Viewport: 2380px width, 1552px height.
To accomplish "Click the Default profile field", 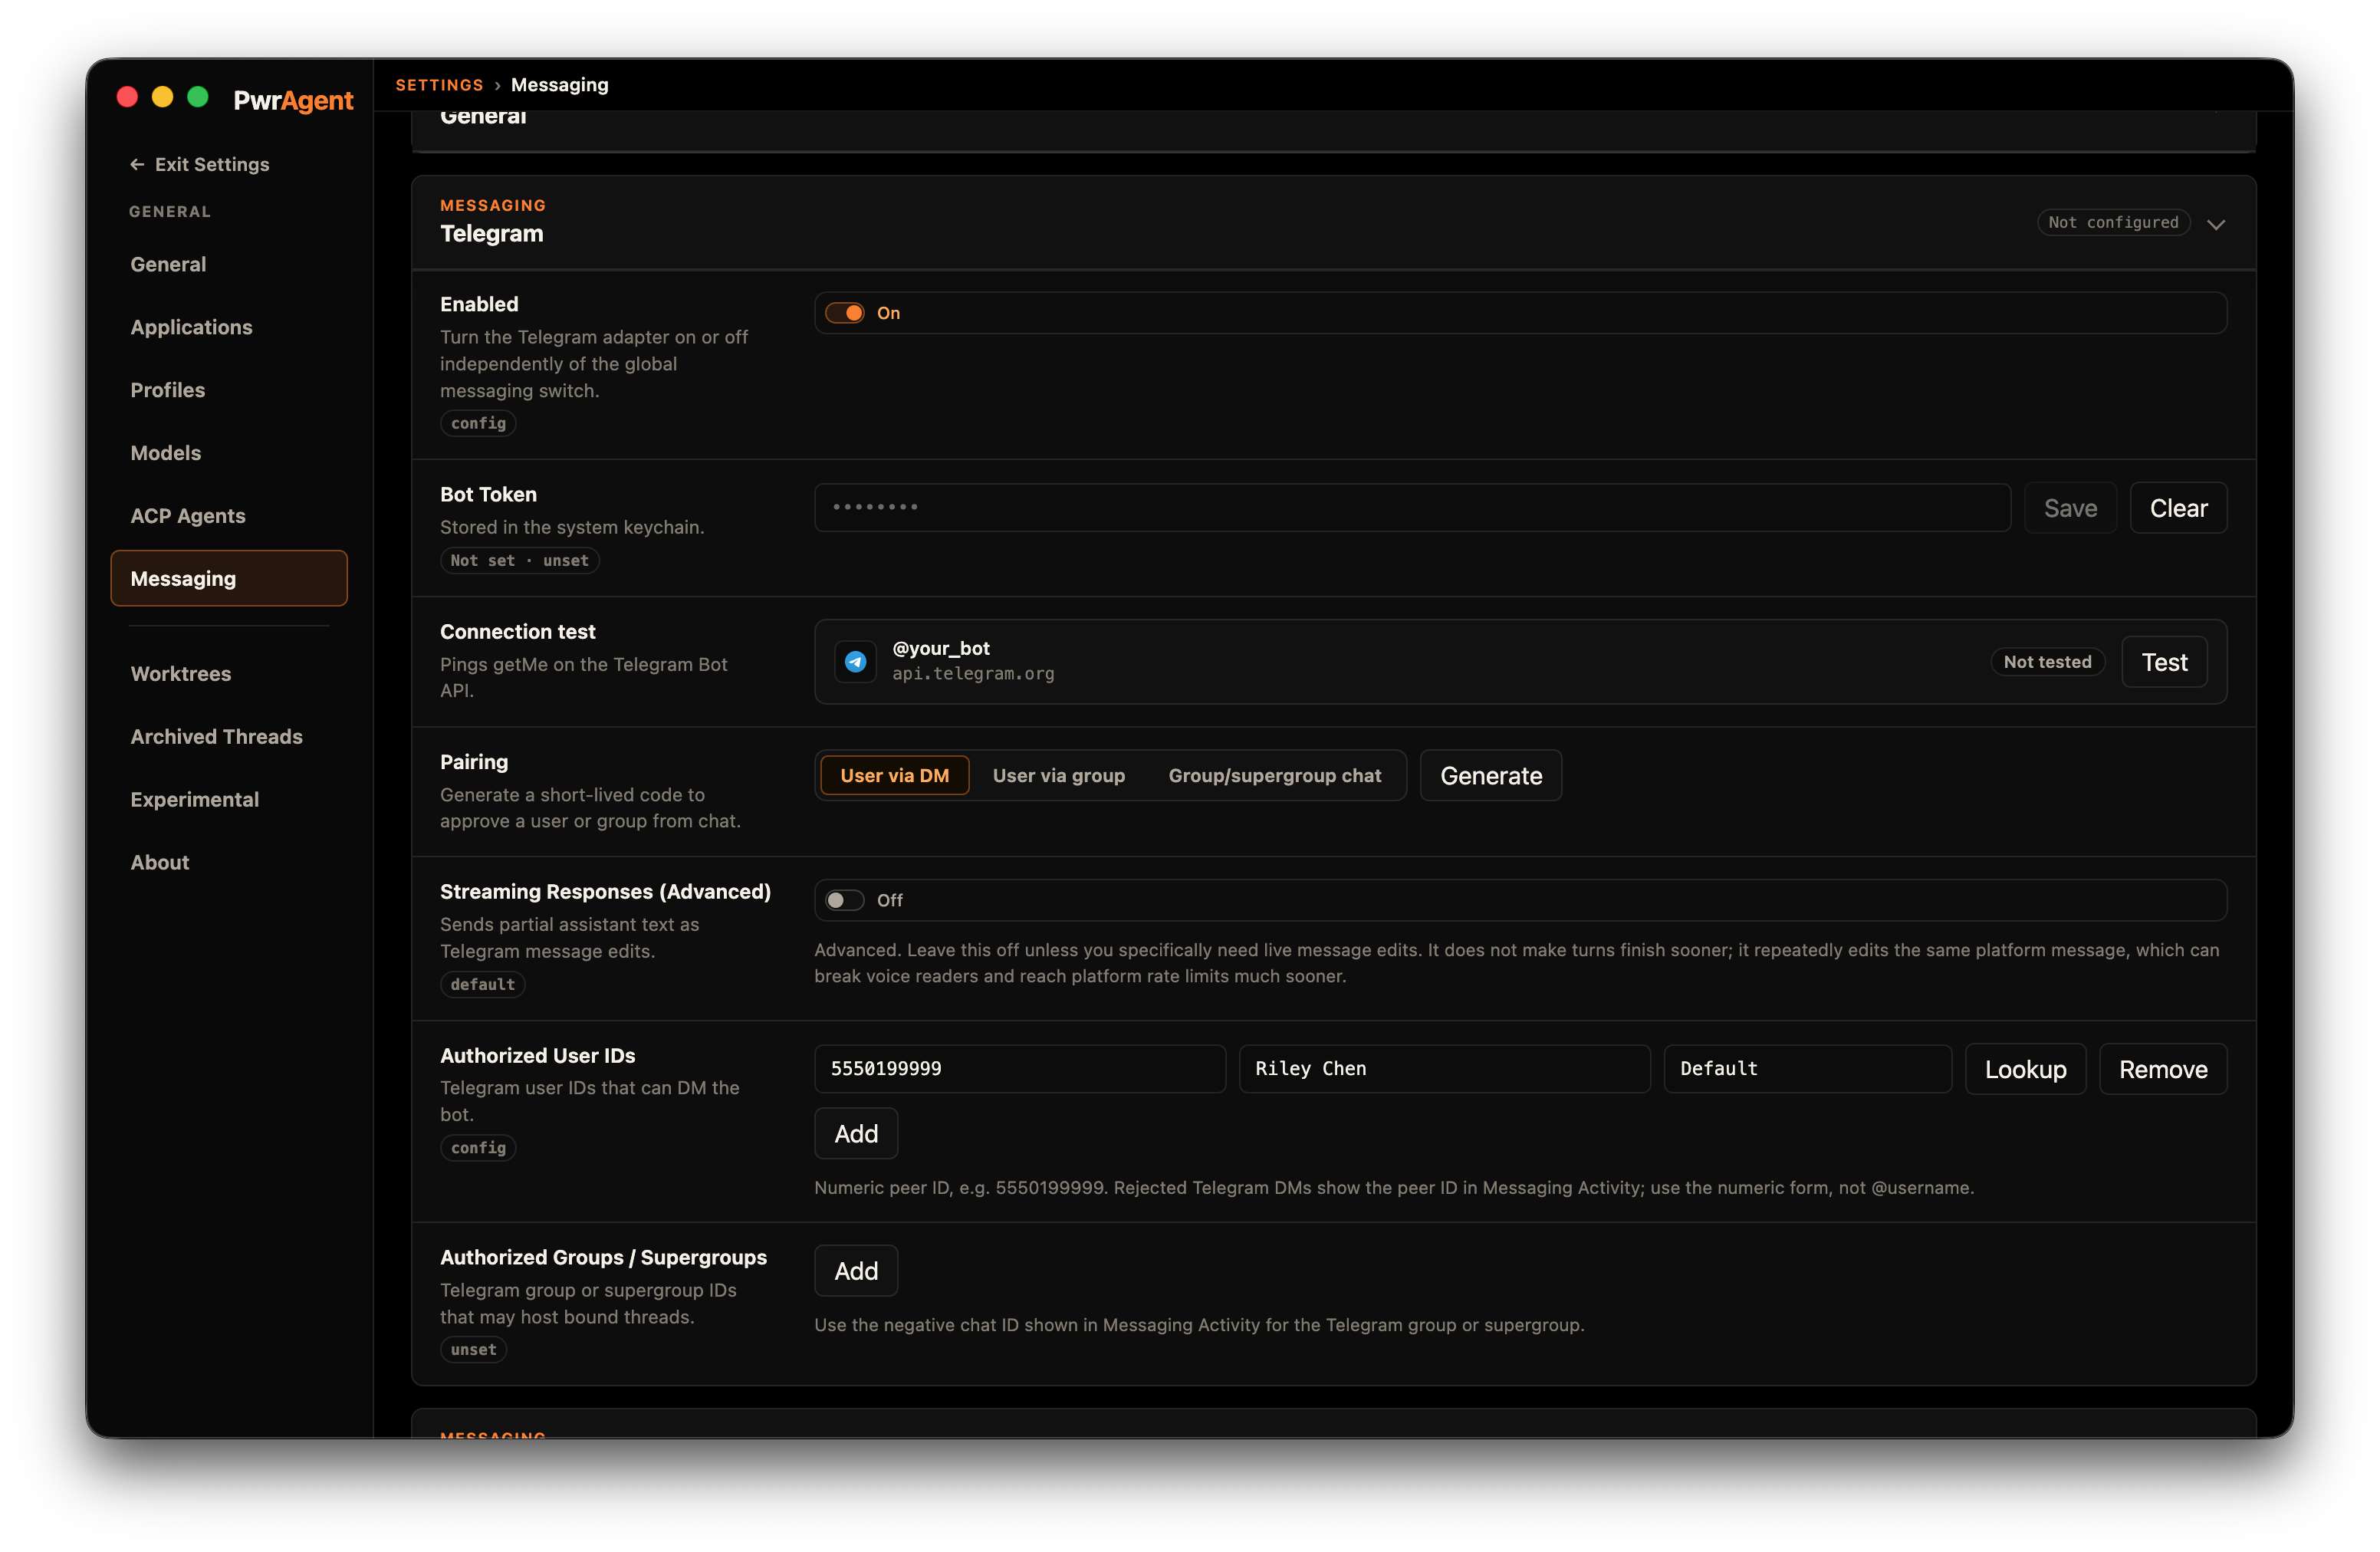I will [1807, 1069].
